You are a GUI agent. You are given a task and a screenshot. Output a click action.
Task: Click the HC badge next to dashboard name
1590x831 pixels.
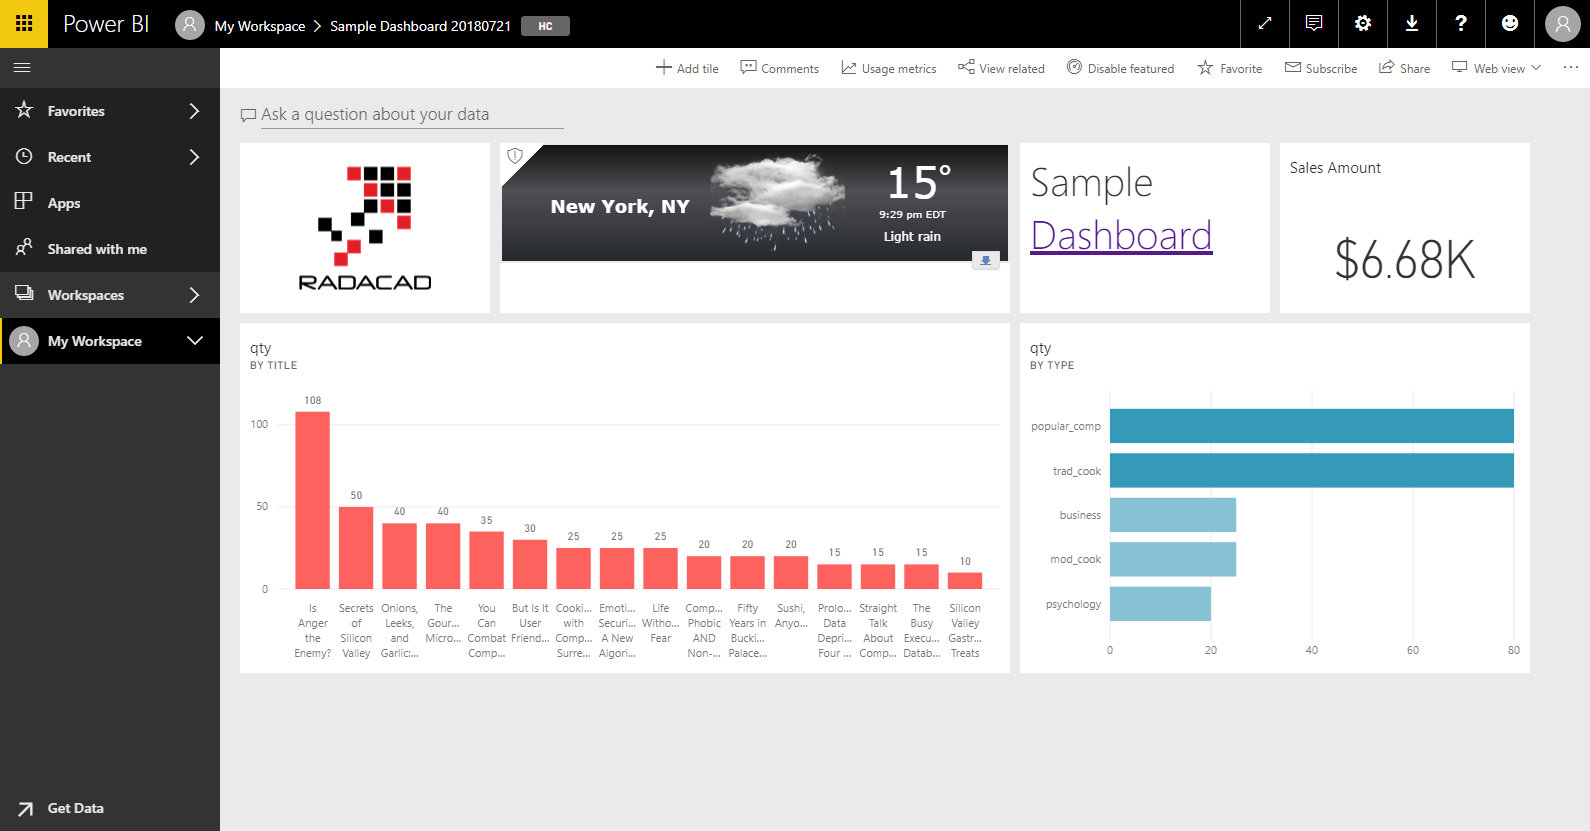point(545,26)
